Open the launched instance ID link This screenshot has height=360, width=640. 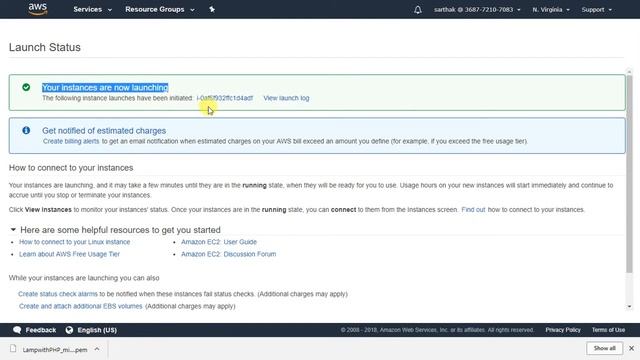225,98
